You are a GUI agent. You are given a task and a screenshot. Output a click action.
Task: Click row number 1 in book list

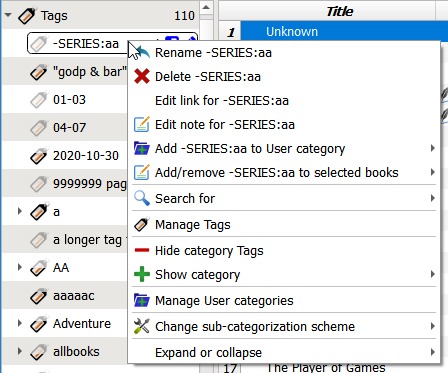tap(231, 32)
